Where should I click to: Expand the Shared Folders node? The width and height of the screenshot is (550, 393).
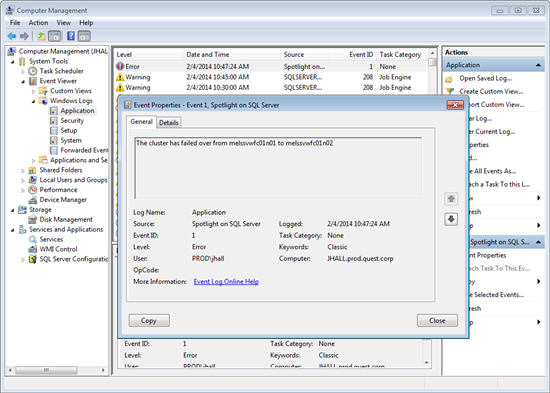[x=23, y=170]
